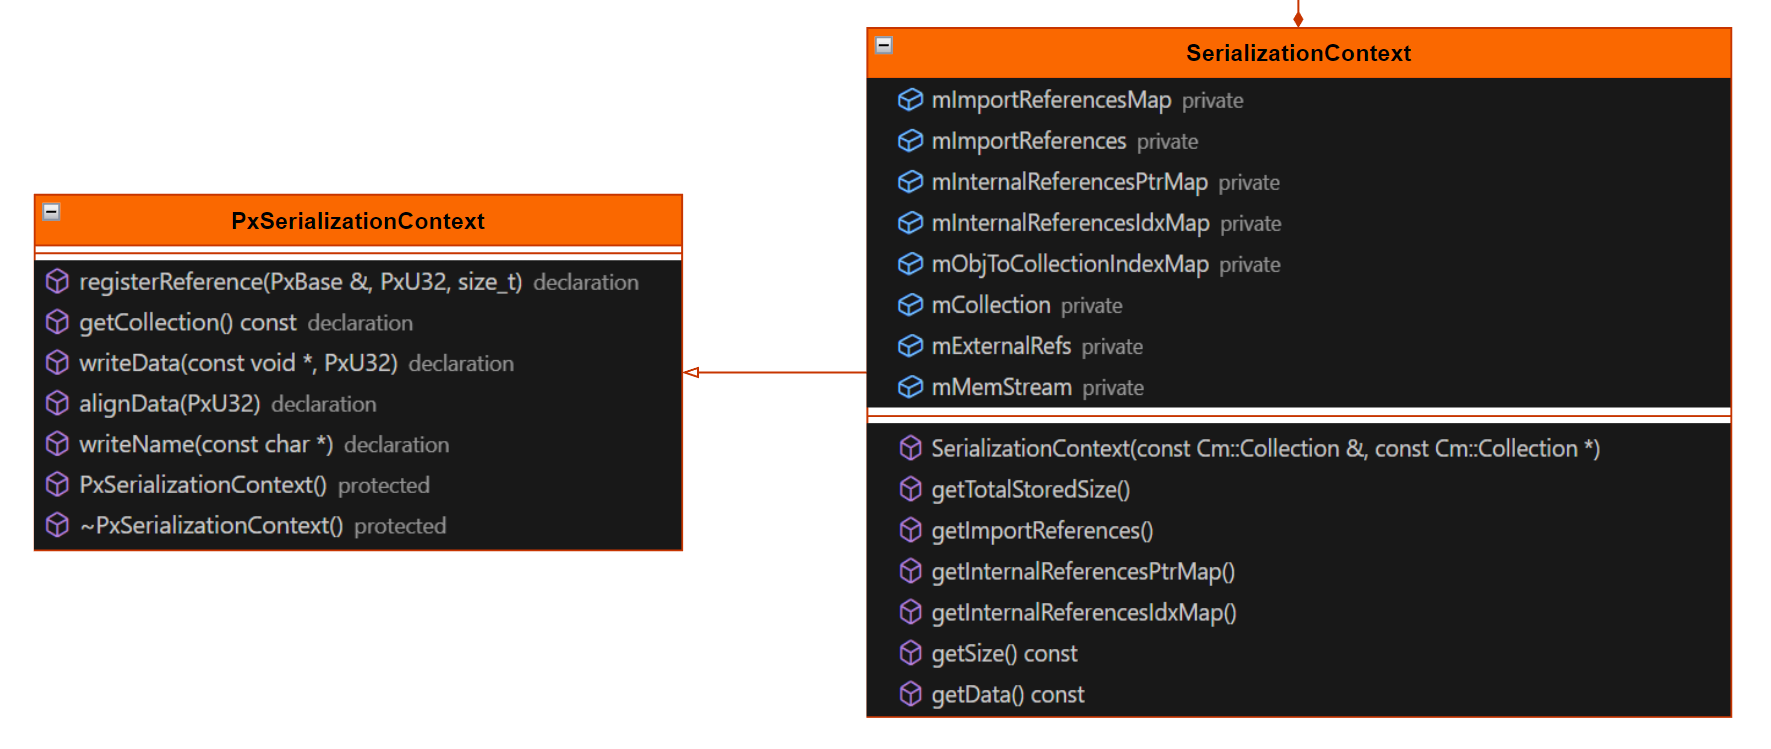This screenshot has height=749, width=1771.
Task: Click the ~PxSerializationContext destructor icon
Action: 58,525
